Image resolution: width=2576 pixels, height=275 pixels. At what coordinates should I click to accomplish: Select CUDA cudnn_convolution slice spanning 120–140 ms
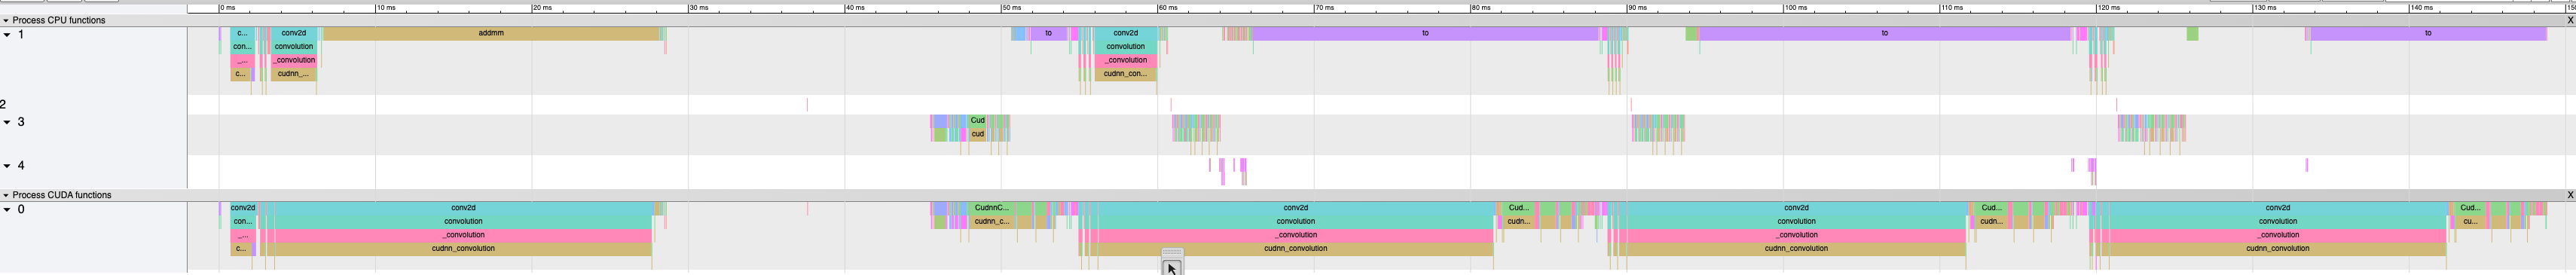[x=2277, y=249]
